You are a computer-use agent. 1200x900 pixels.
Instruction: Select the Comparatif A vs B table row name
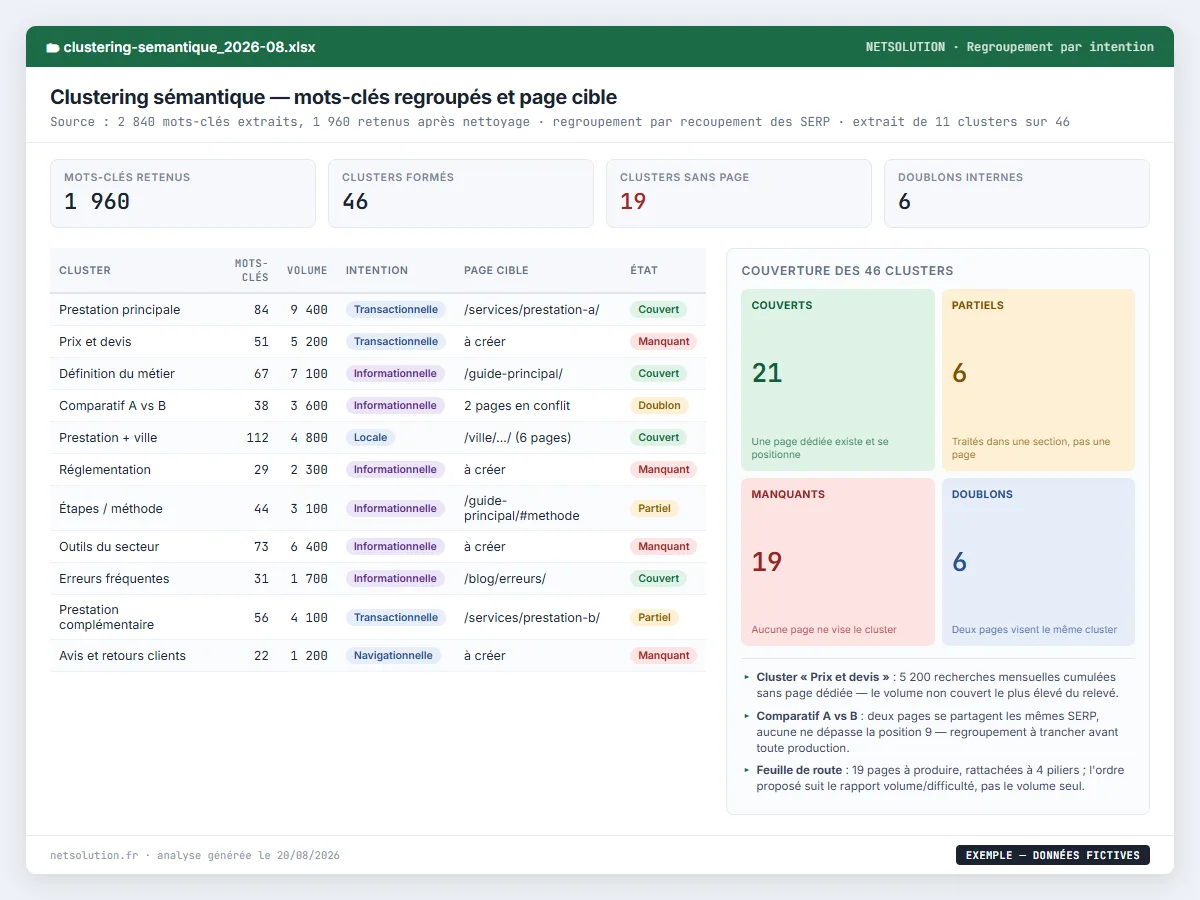[112, 406]
